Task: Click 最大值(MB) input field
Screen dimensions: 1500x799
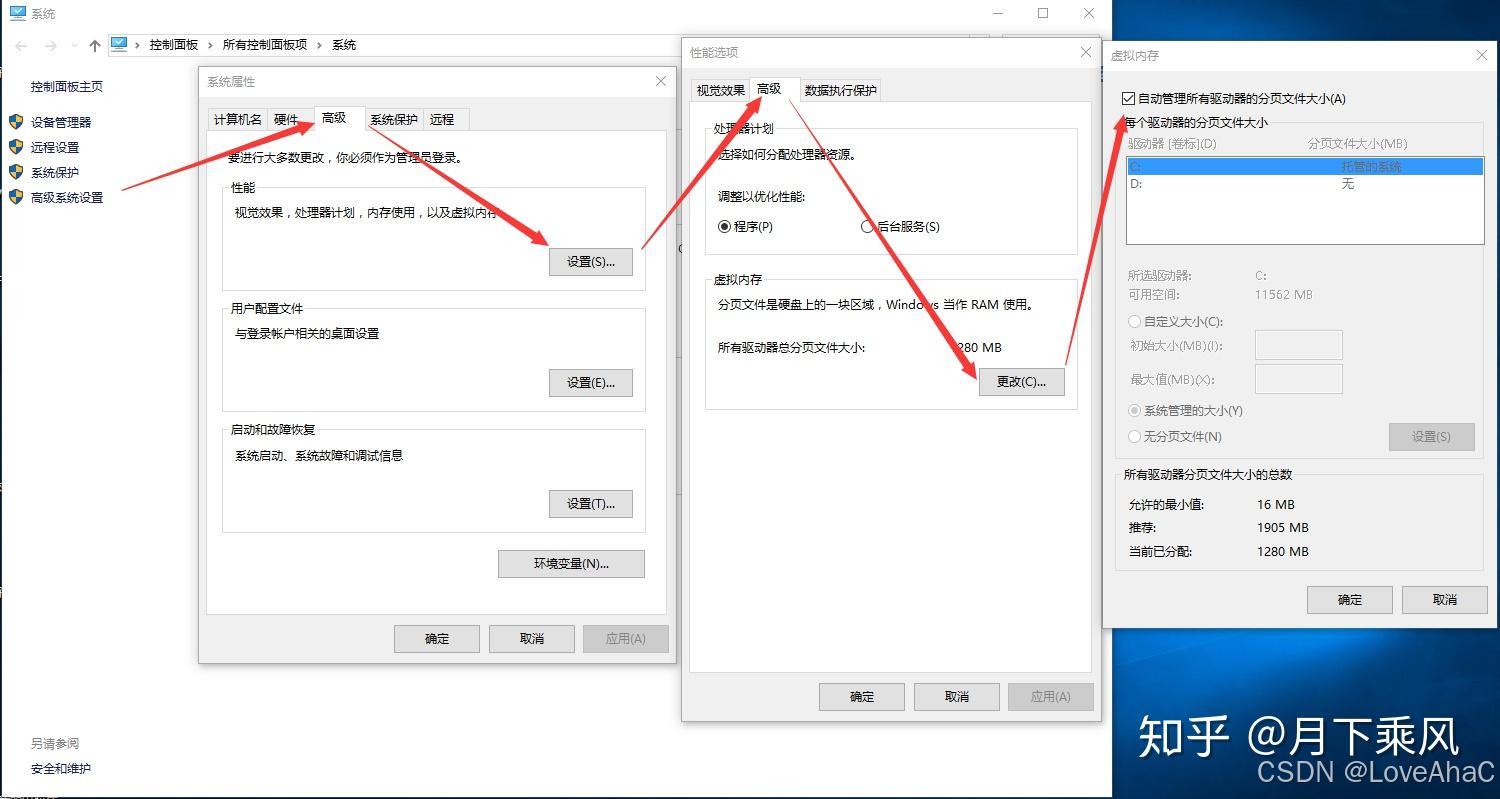Action: coord(1298,379)
